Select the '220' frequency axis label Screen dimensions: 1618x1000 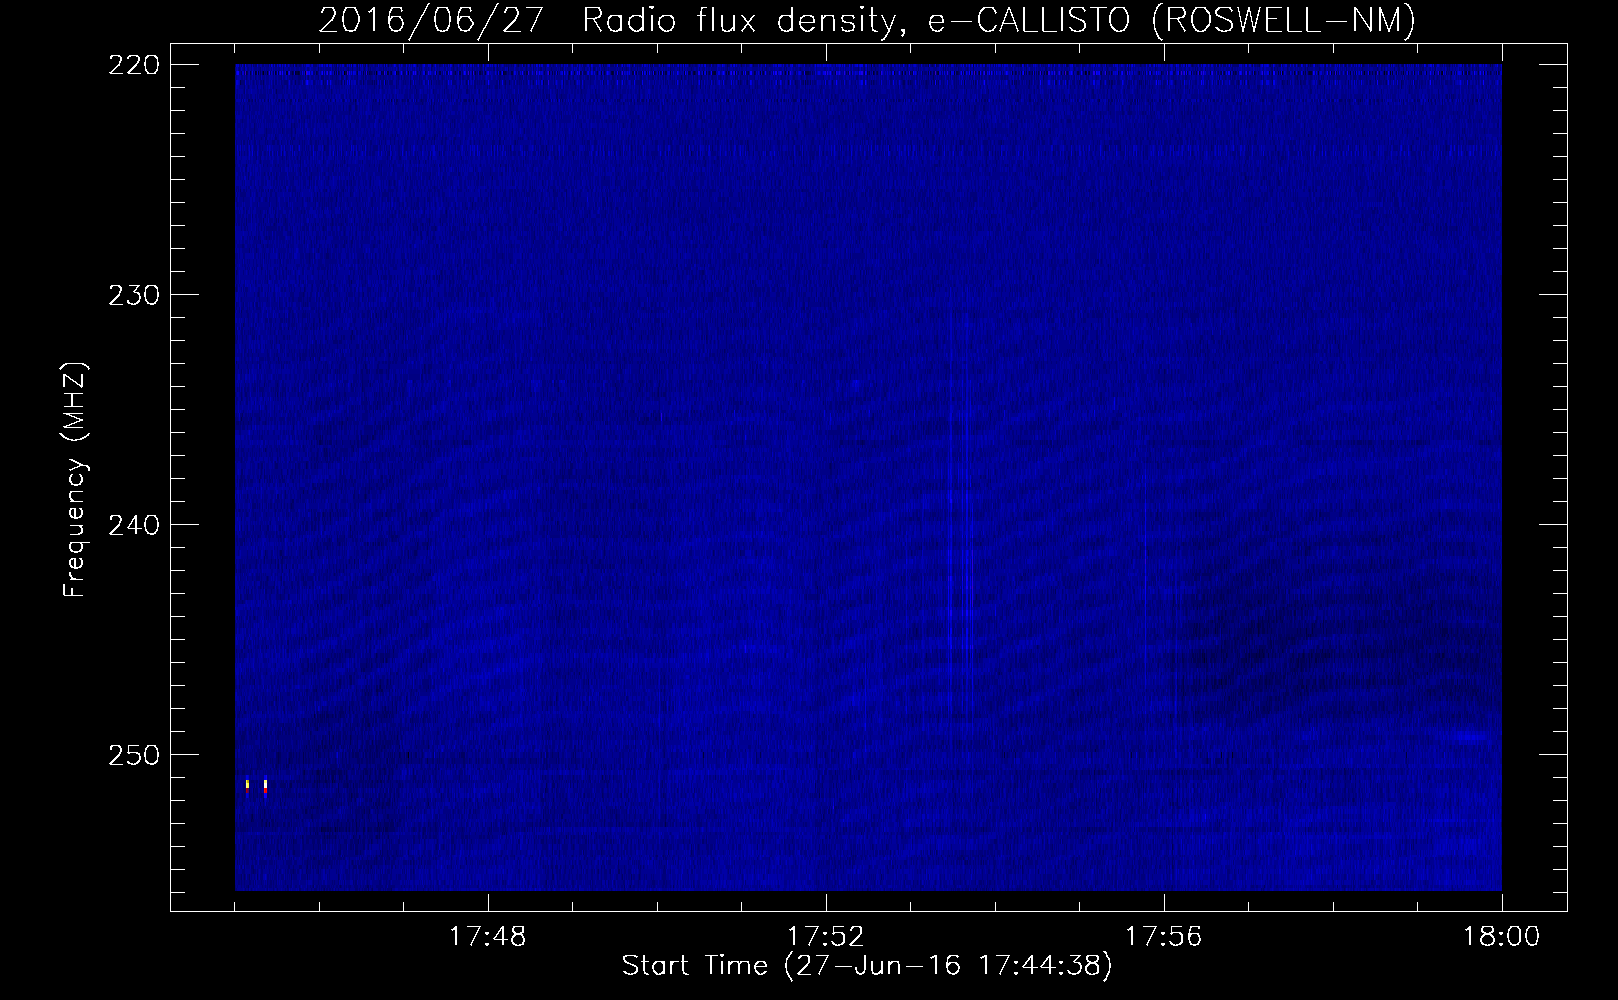click(132, 65)
